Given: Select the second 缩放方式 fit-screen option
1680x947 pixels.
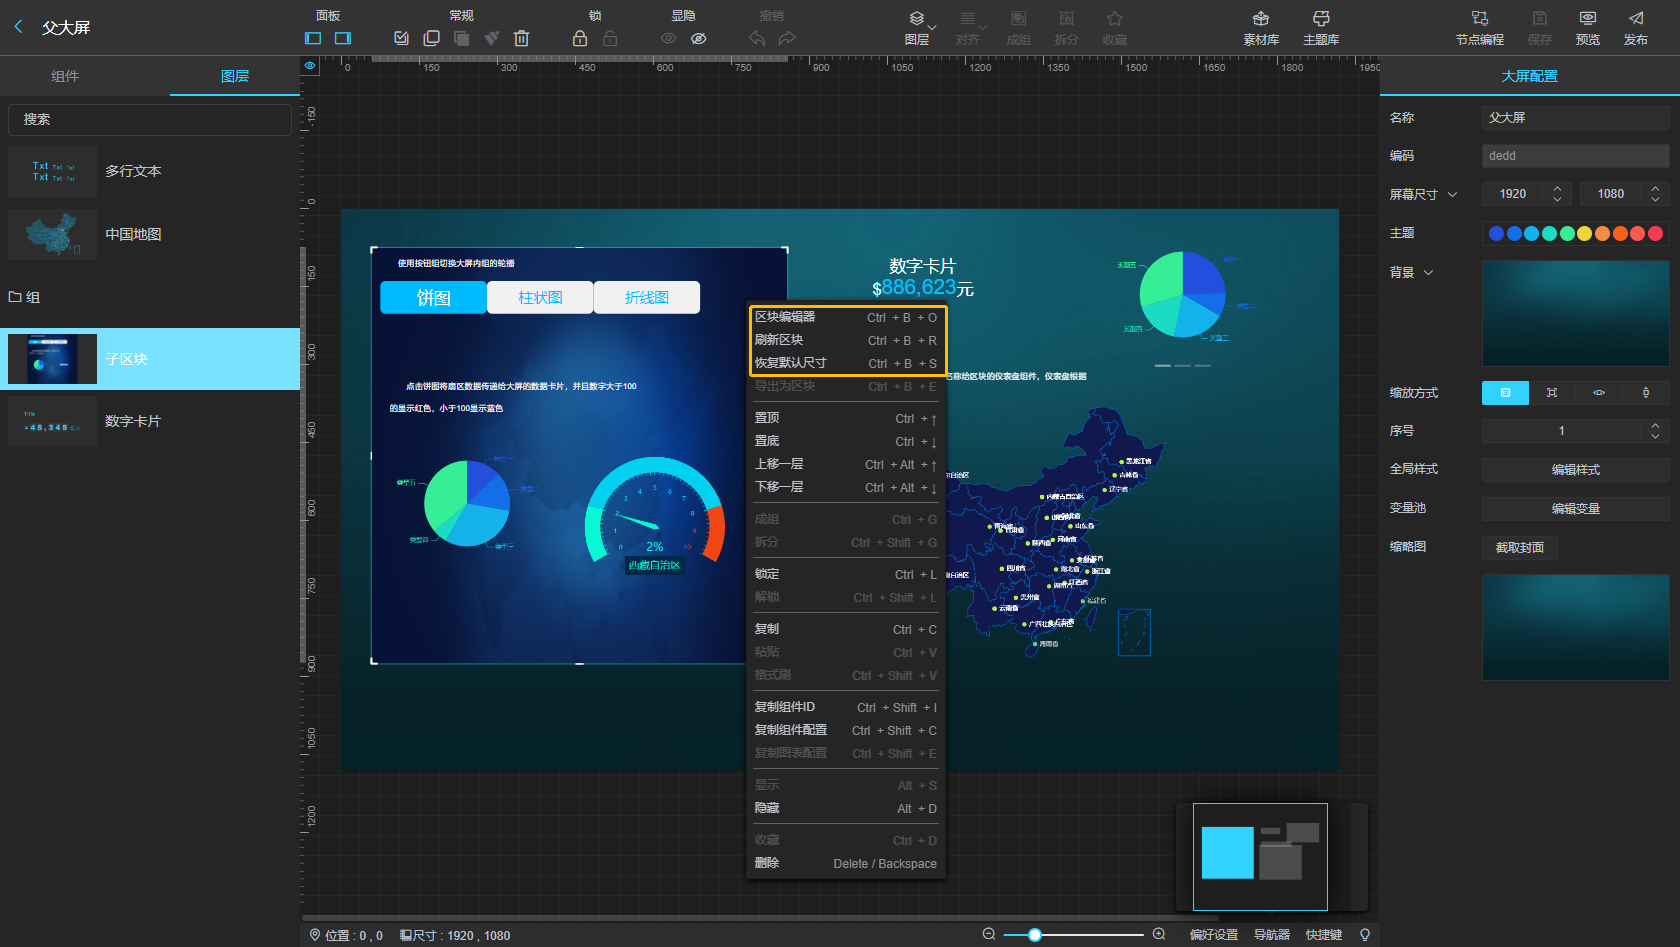Looking at the screenshot, I should [1552, 393].
